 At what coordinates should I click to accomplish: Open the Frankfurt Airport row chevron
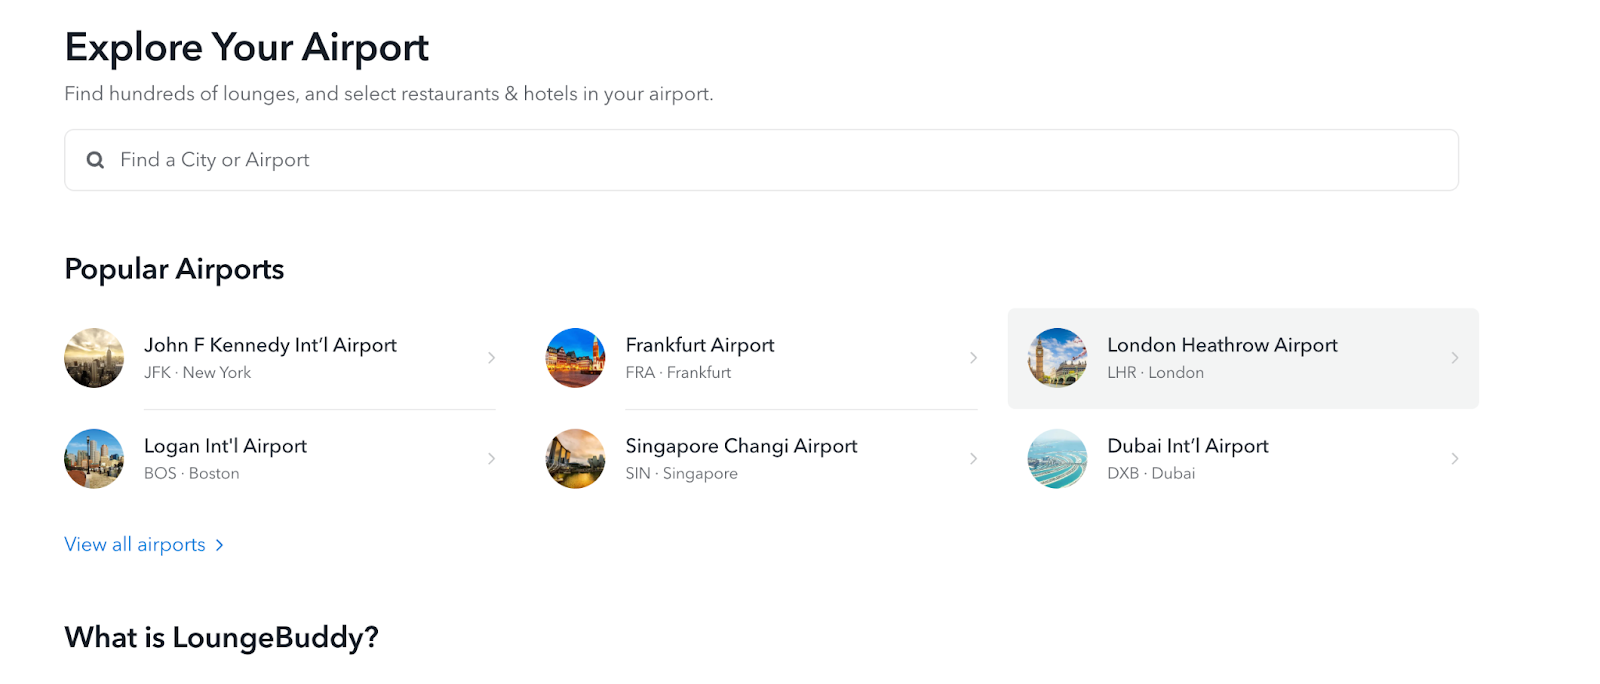[973, 358]
